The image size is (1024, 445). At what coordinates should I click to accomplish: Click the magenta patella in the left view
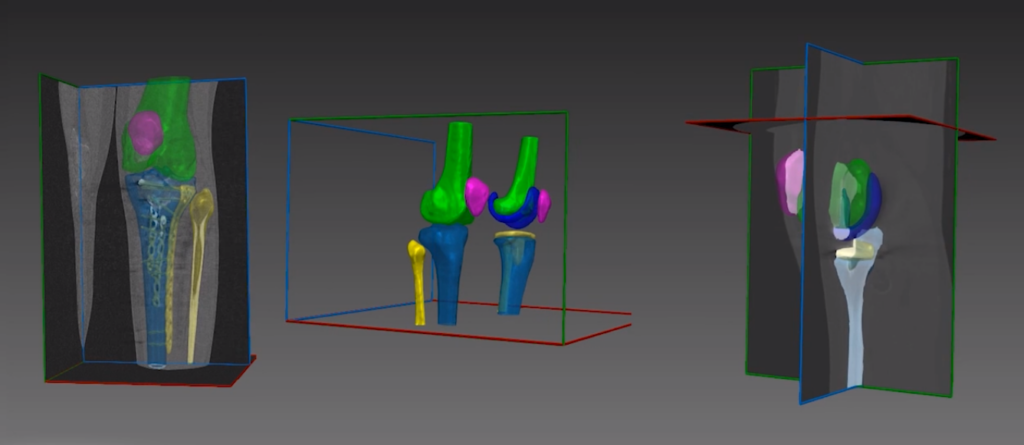tap(146, 132)
